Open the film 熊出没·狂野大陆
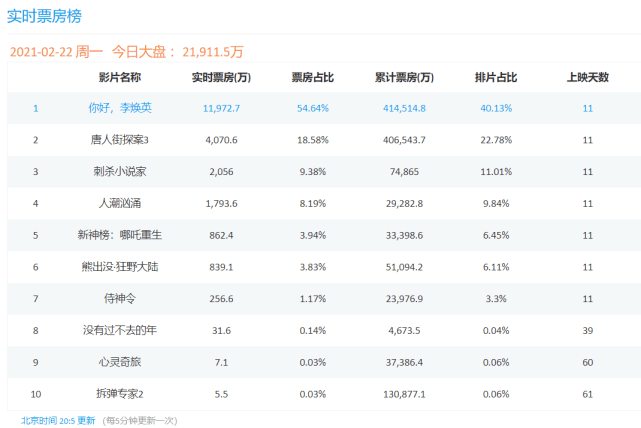The width and height of the screenshot is (641, 428). (120, 267)
